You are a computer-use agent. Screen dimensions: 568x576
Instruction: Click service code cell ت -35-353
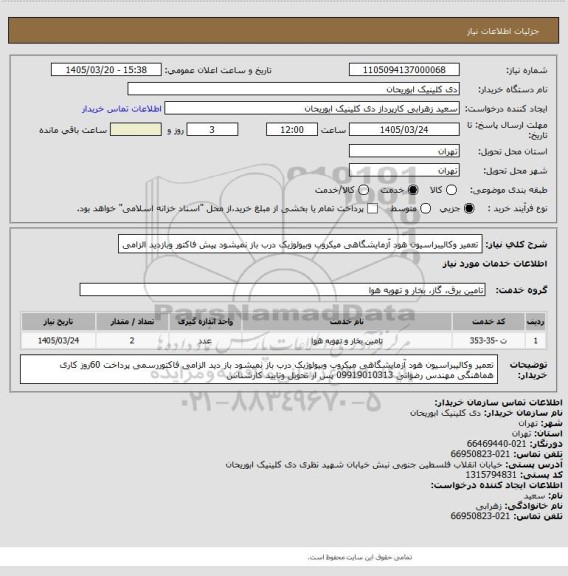click(488, 341)
